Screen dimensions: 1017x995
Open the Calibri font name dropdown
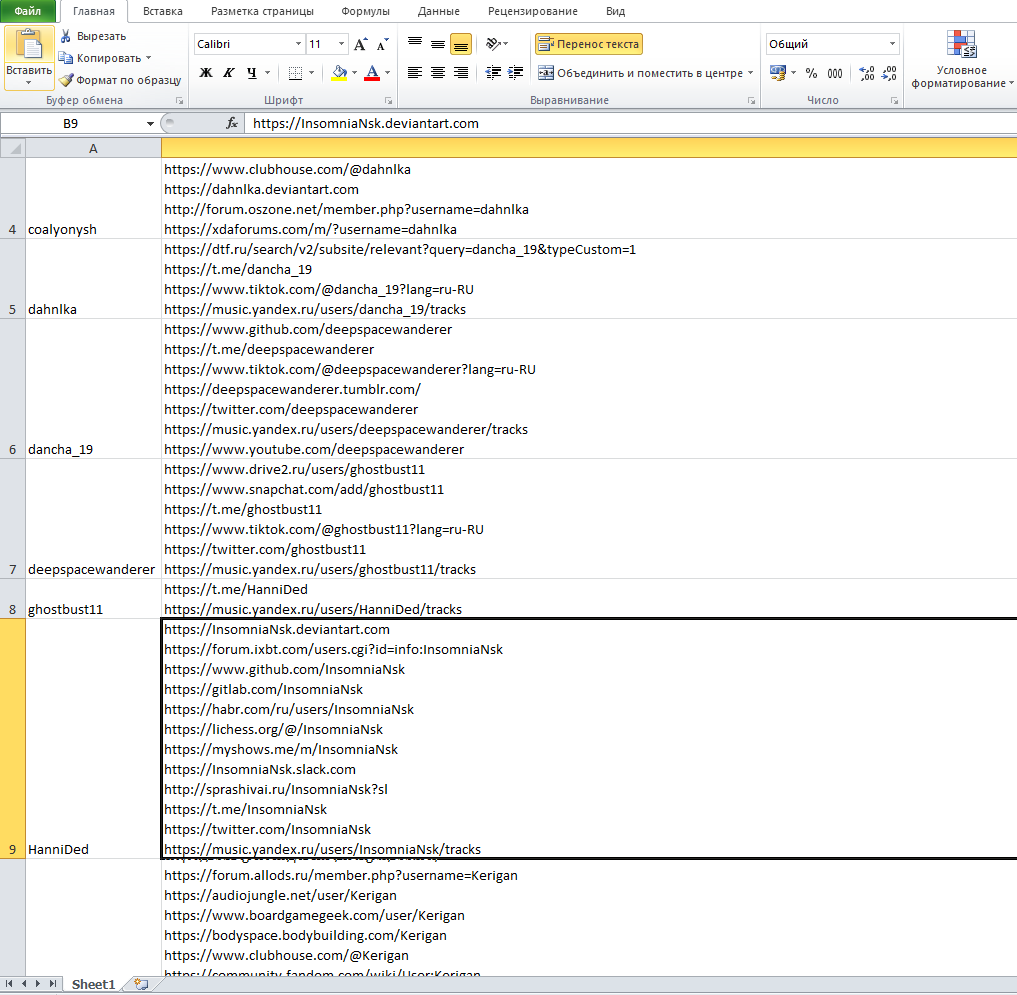coord(298,44)
